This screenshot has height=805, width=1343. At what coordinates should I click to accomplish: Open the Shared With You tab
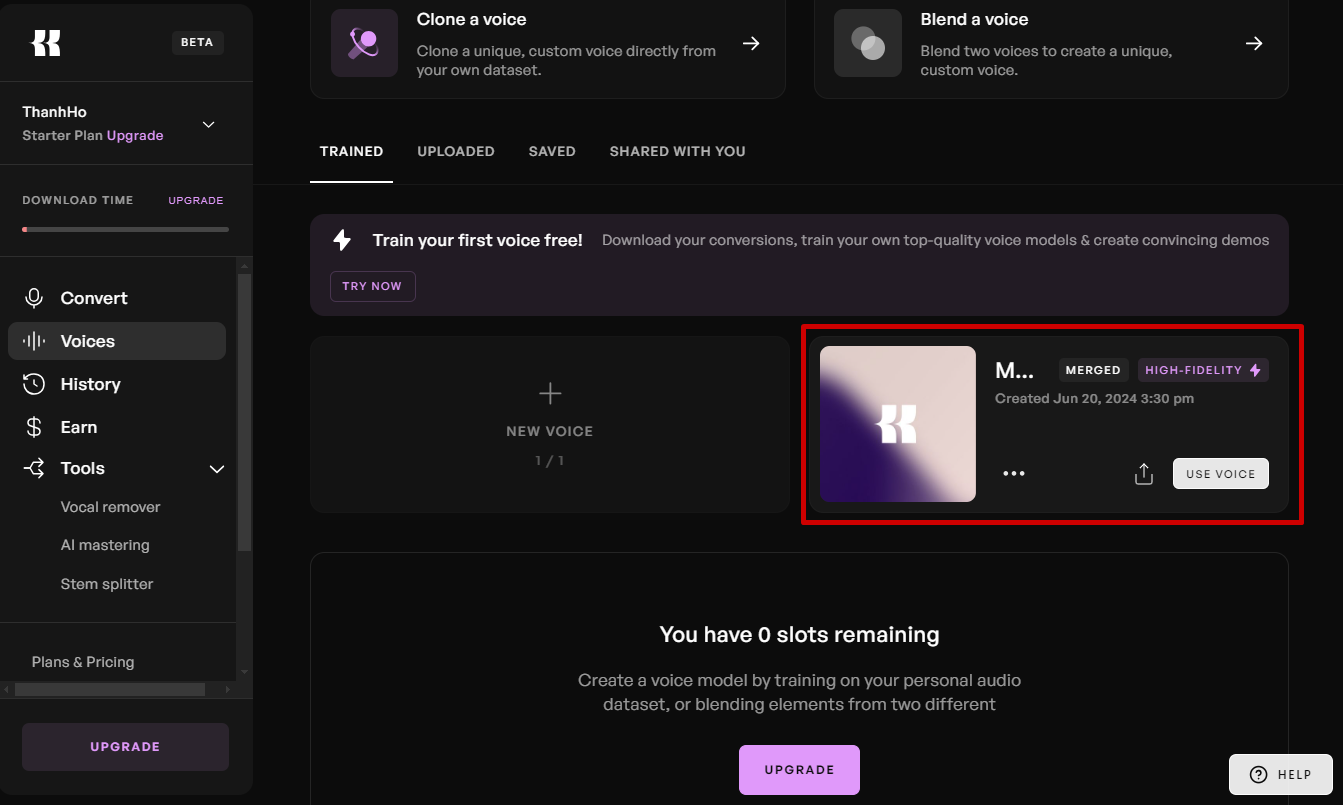pos(677,151)
